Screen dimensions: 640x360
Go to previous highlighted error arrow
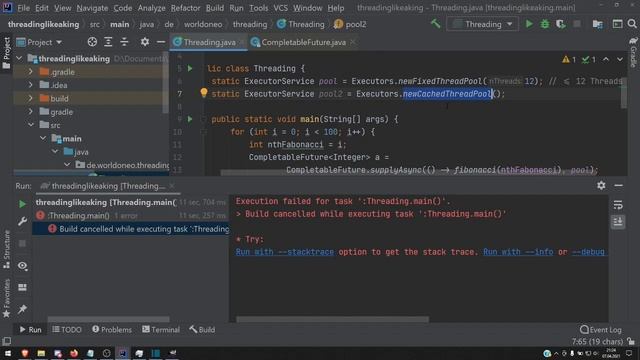(606, 60)
